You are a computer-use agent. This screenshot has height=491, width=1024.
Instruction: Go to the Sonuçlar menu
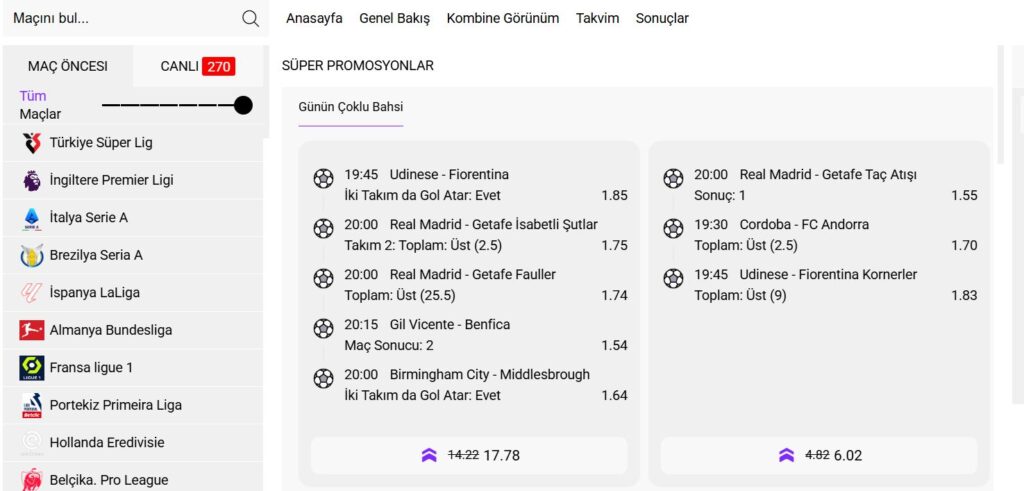662,18
